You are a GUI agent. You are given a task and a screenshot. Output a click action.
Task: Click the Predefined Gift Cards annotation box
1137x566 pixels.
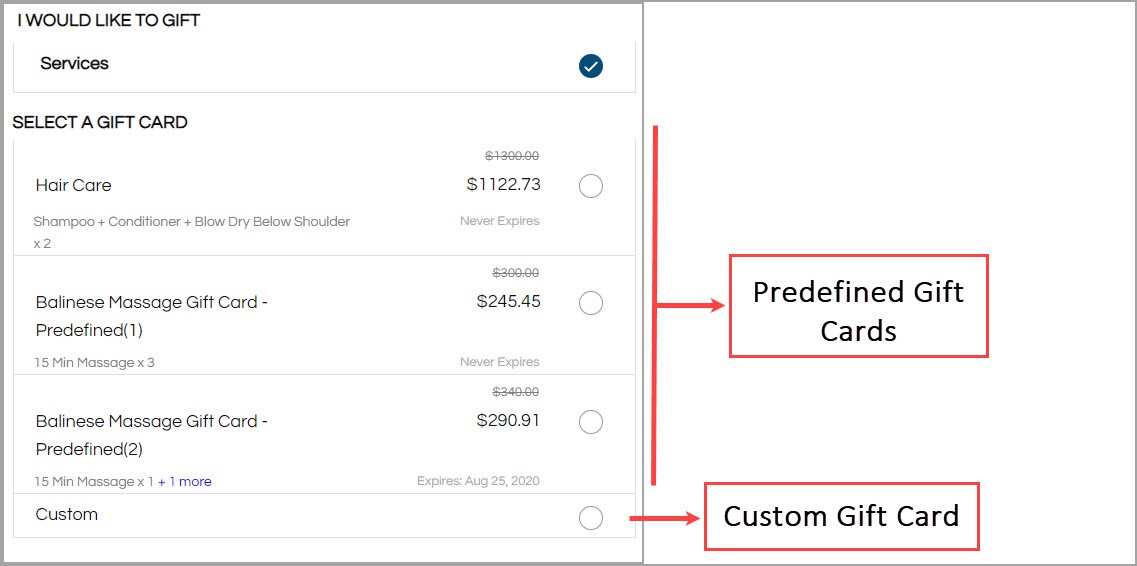coord(859,306)
